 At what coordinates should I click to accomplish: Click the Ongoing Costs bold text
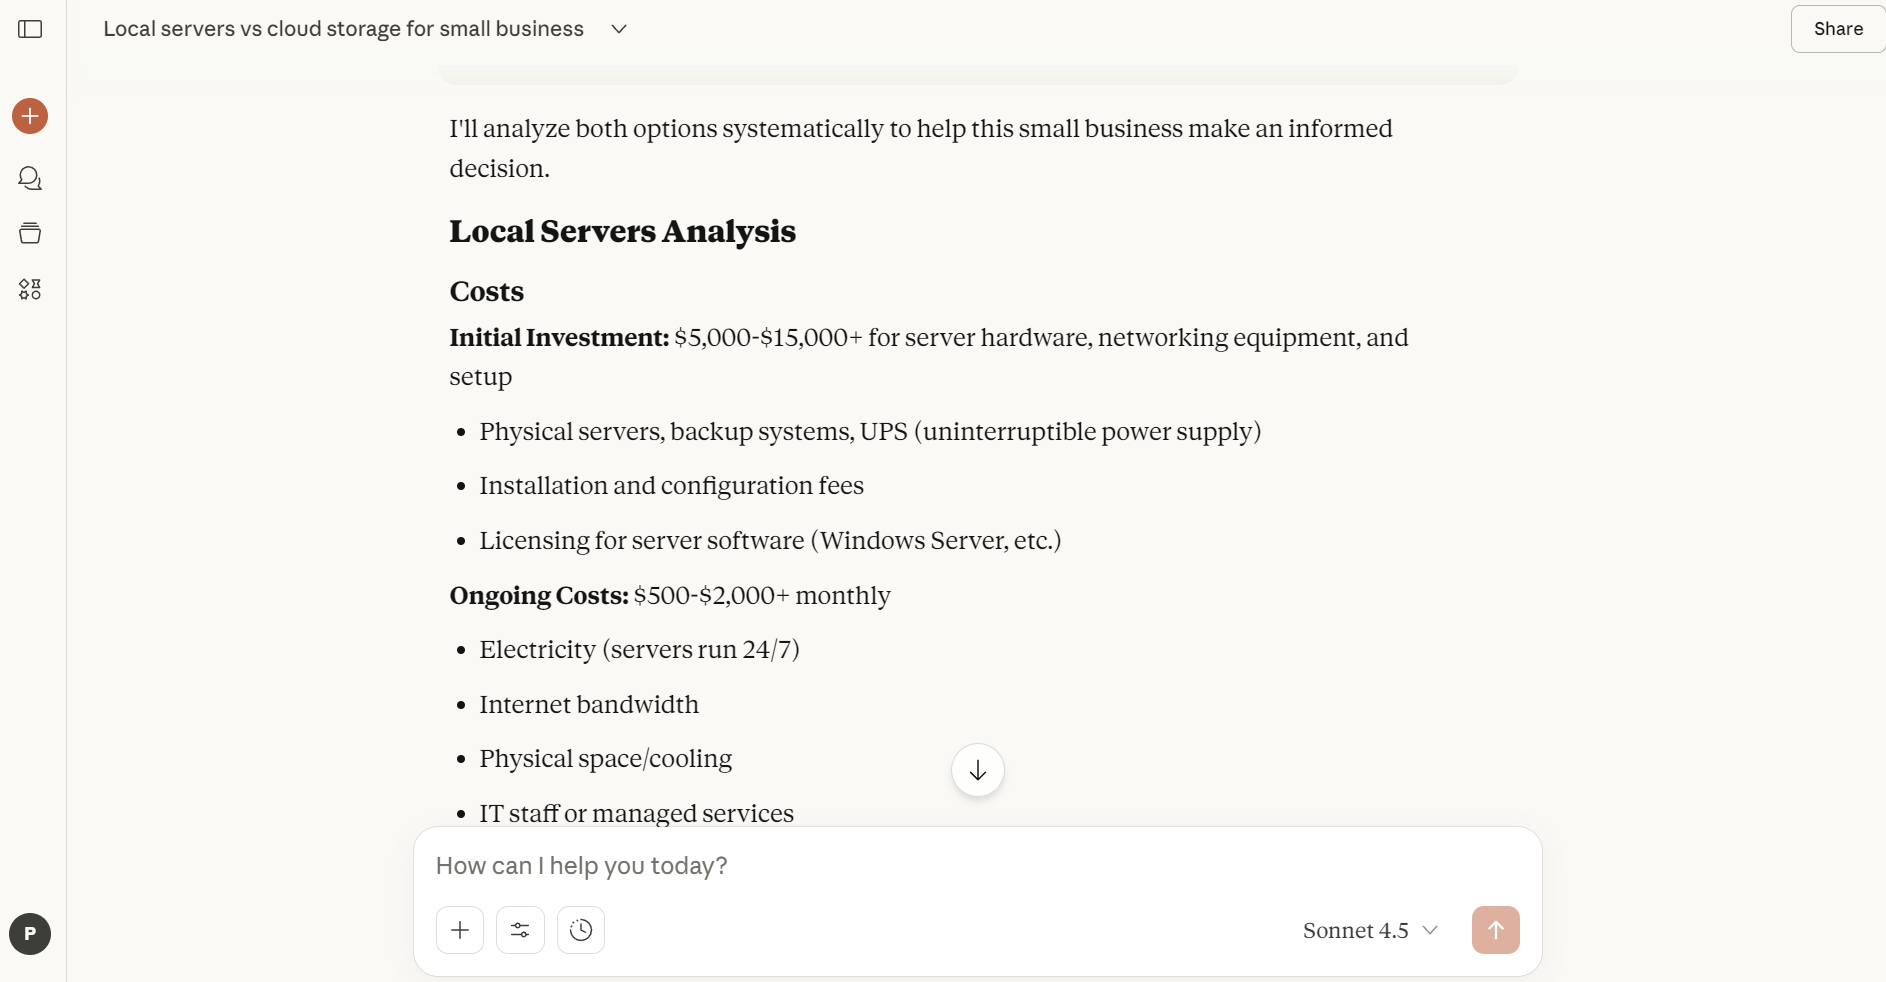coord(539,596)
